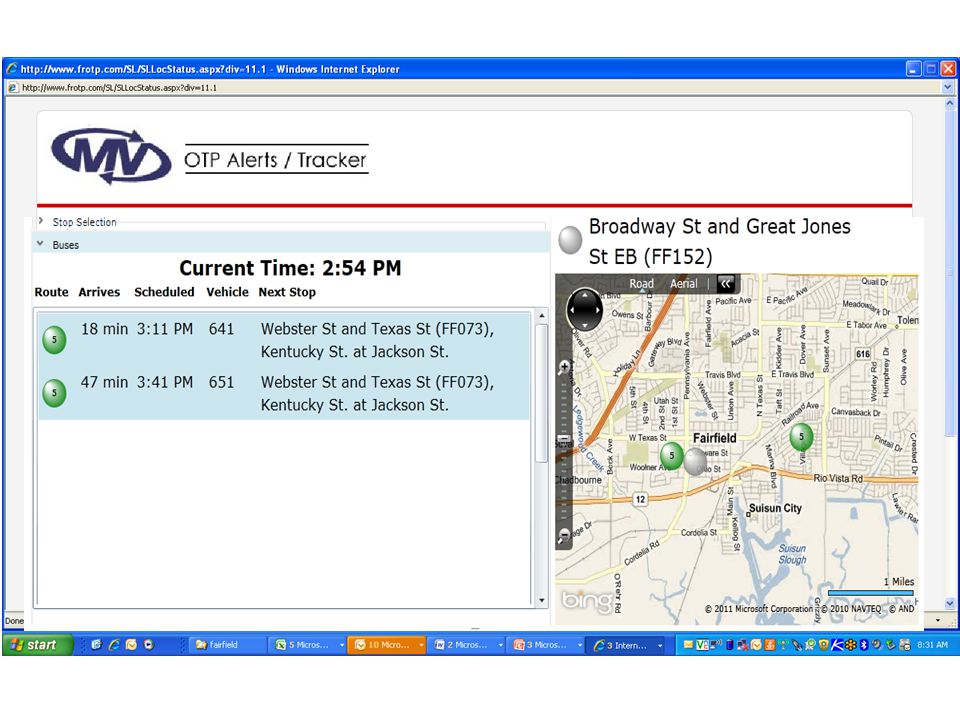The width and height of the screenshot is (960, 720).
Task: Launch Internet Explorer from quick launch
Action: (x=114, y=645)
